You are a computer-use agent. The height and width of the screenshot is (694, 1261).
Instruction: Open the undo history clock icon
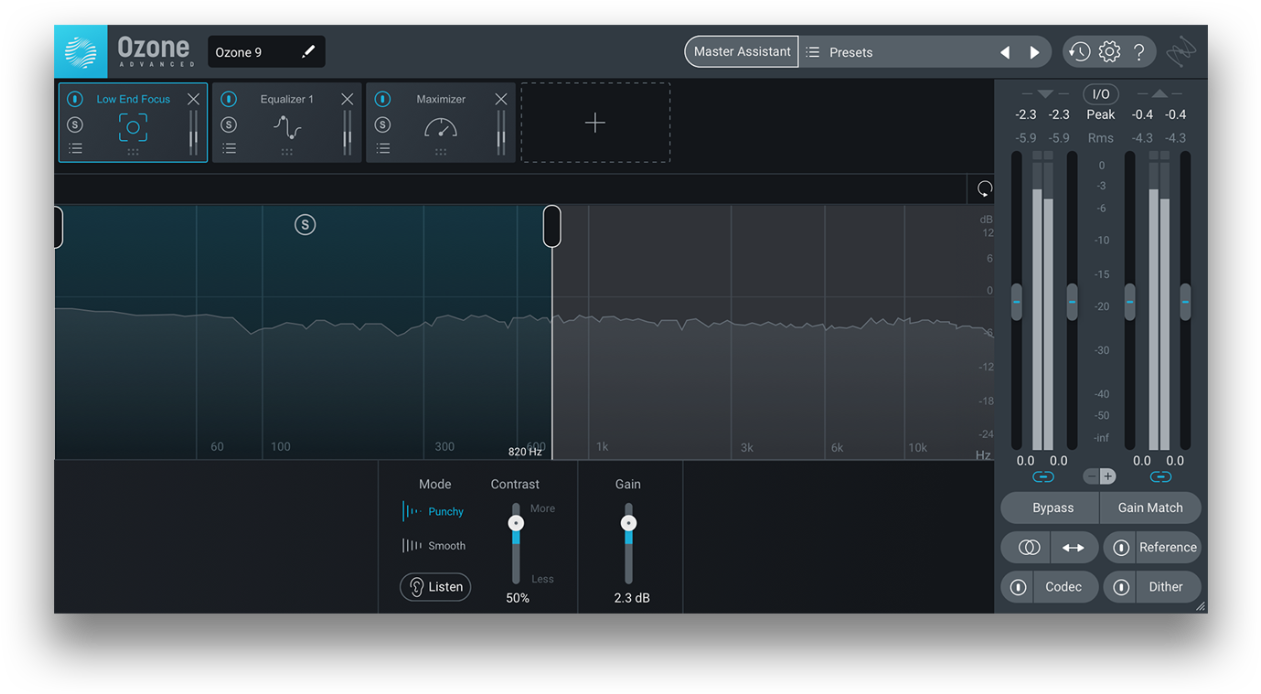coord(1078,52)
